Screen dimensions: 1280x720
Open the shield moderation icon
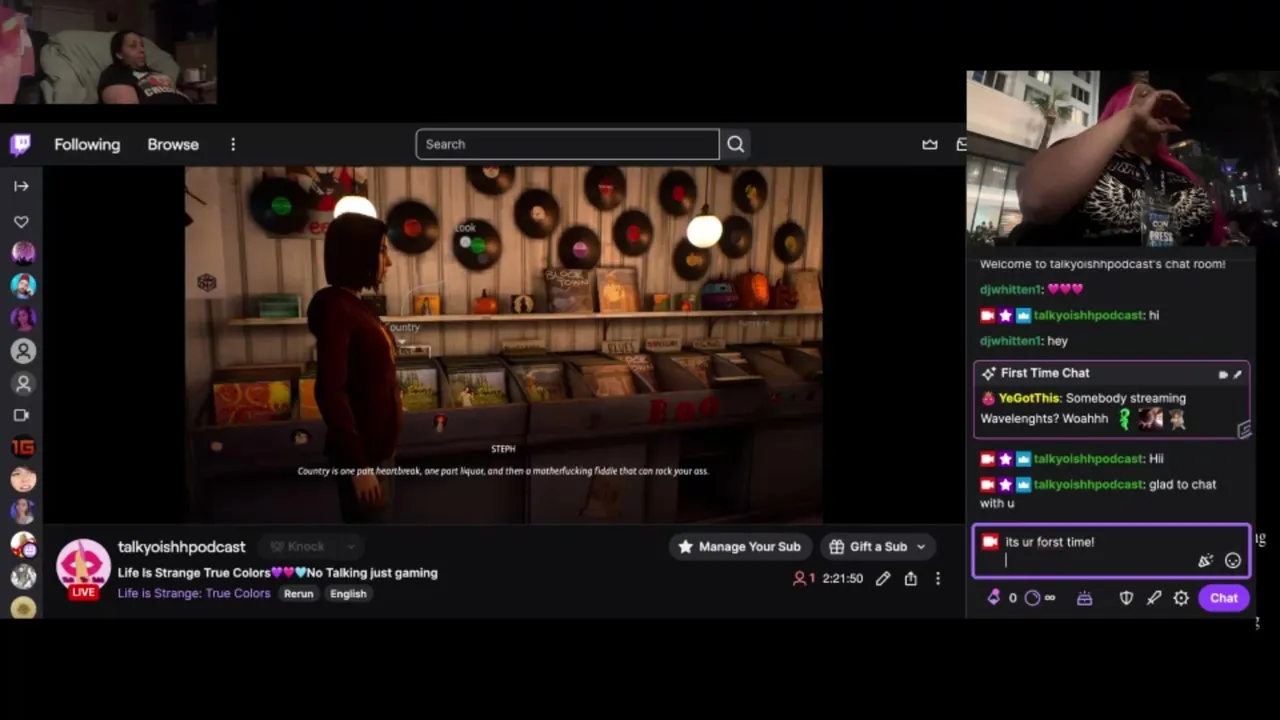pos(1126,598)
